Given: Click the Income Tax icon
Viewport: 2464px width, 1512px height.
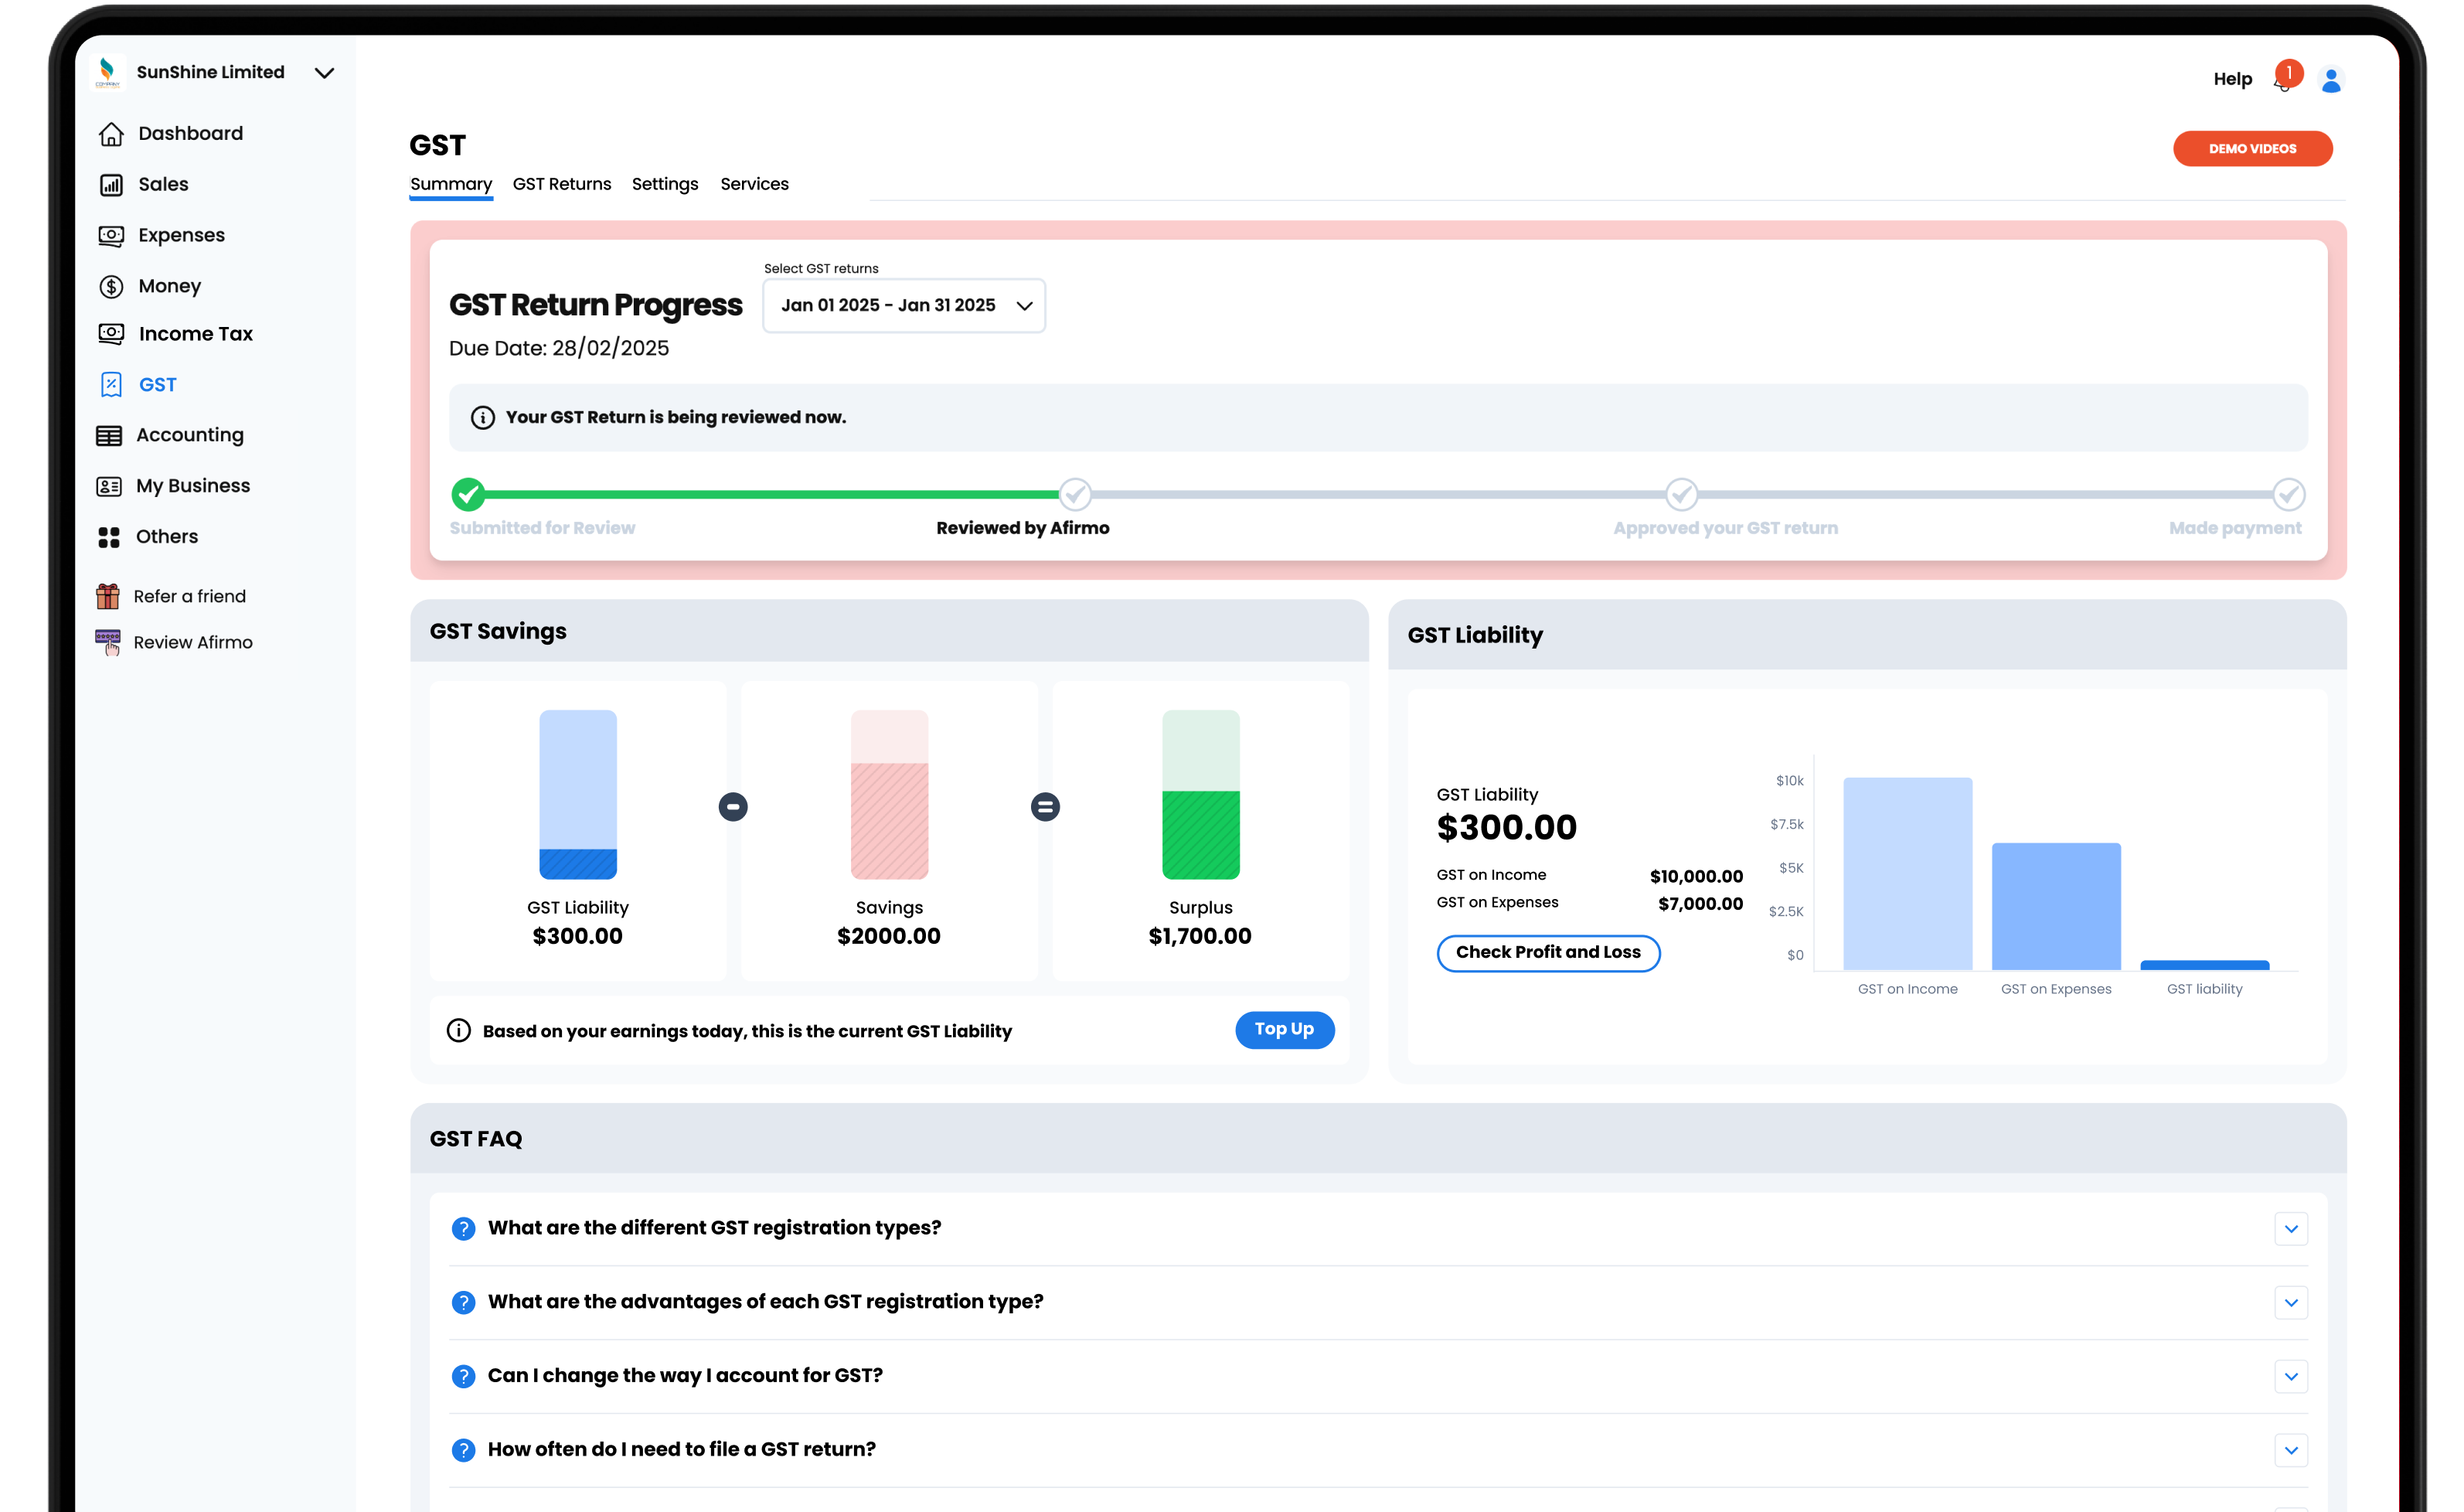Looking at the screenshot, I should [111, 334].
